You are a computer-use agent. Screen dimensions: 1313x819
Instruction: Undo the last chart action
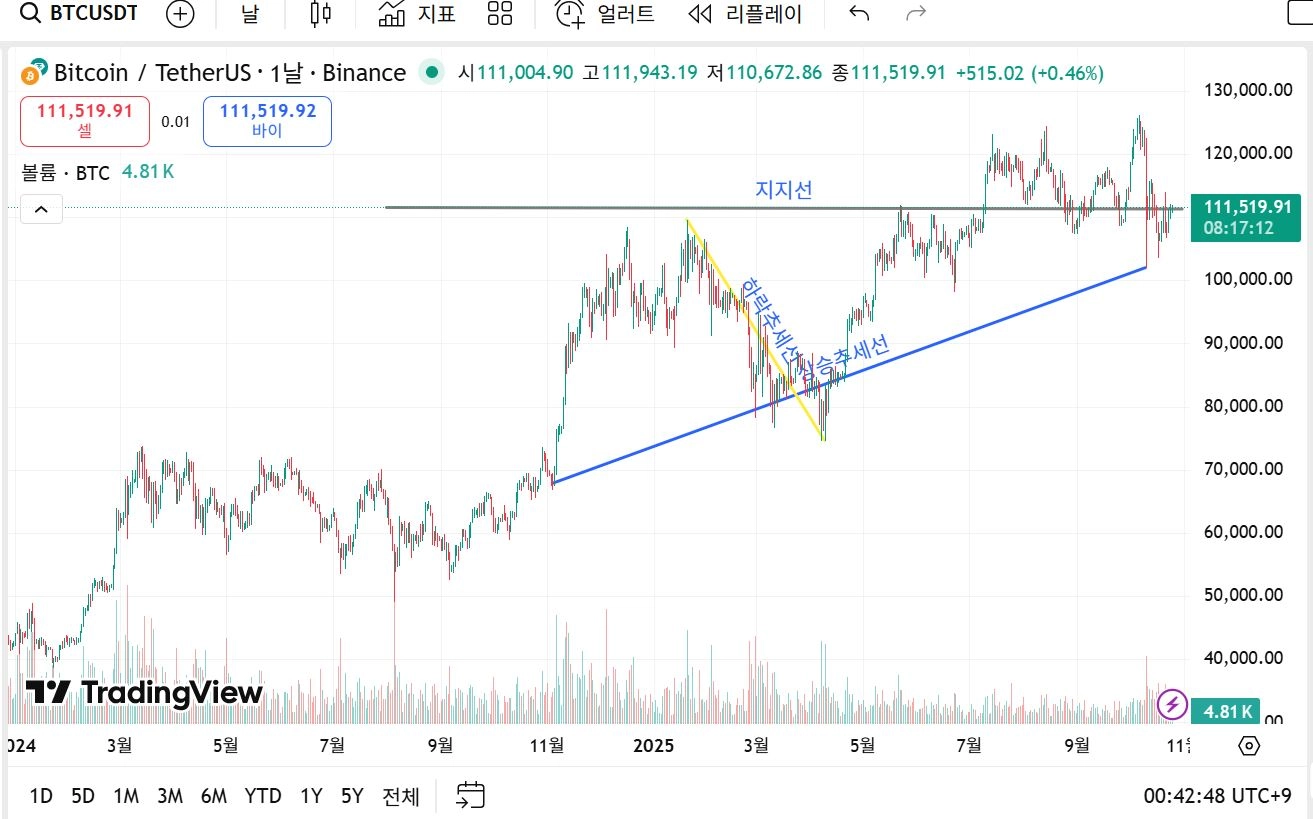point(858,14)
